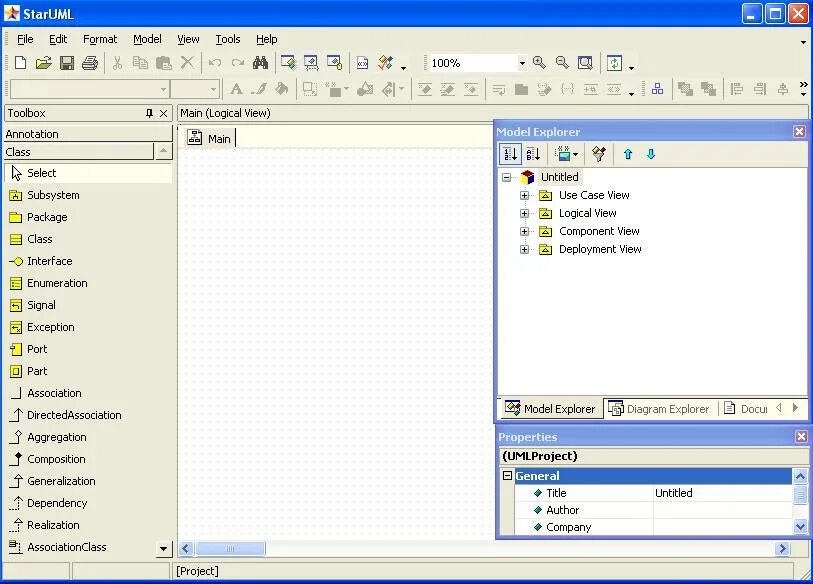Click the Save diskette icon

(67, 63)
